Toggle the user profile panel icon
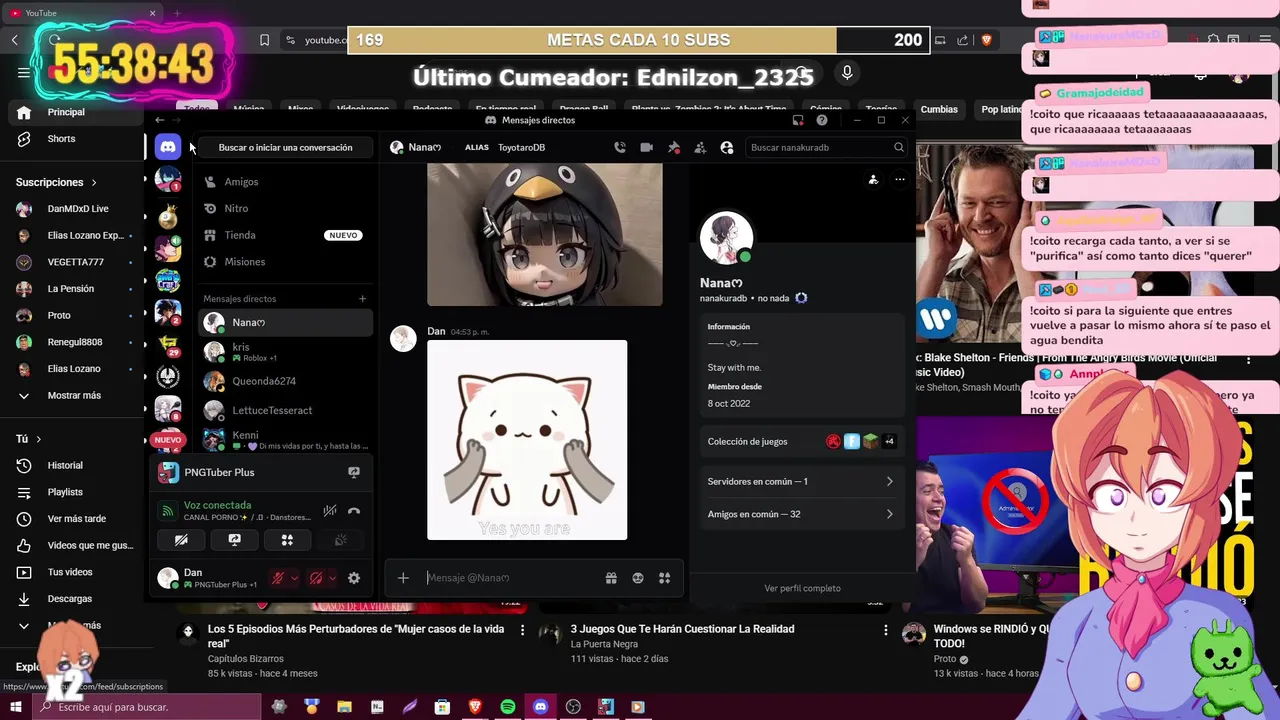 (x=727, y=147)
